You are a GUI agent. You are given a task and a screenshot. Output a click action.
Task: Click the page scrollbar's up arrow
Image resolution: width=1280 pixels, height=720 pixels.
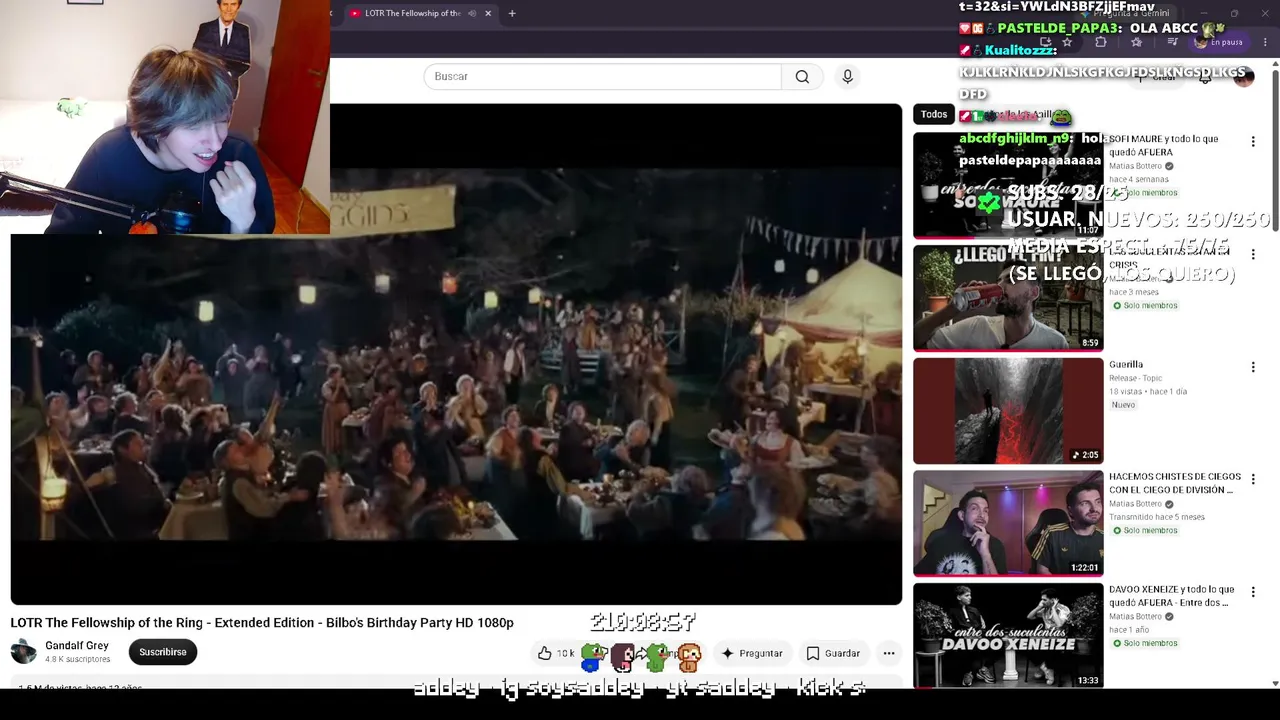tap(1275, 65)
